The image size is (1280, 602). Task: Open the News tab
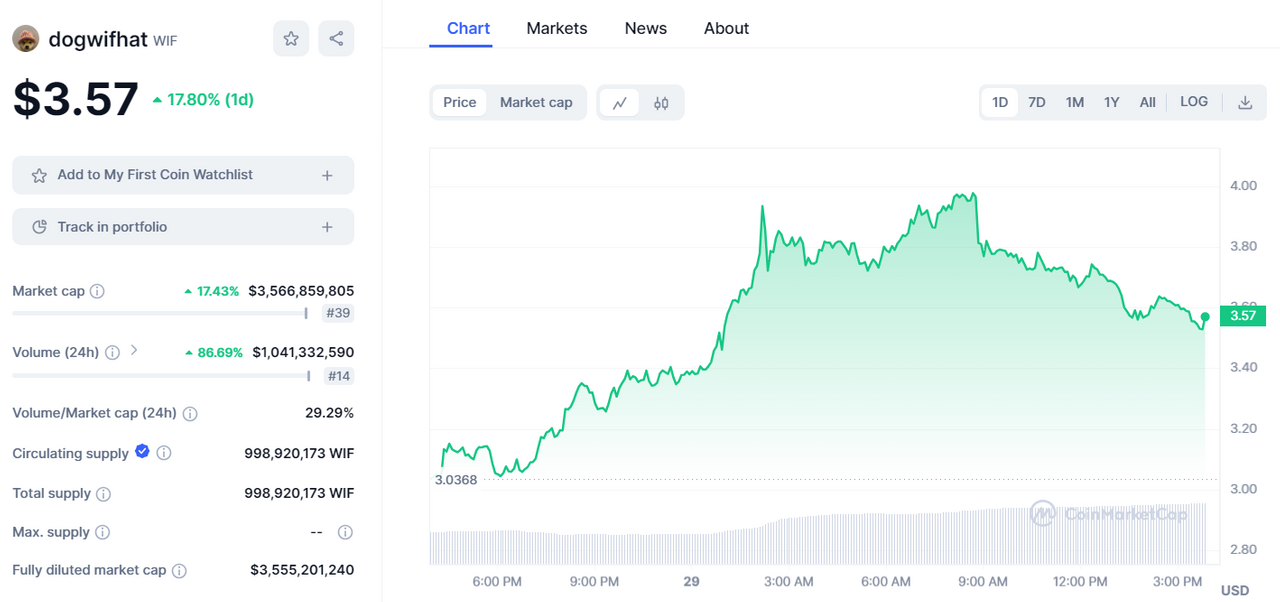click(646, 28)
